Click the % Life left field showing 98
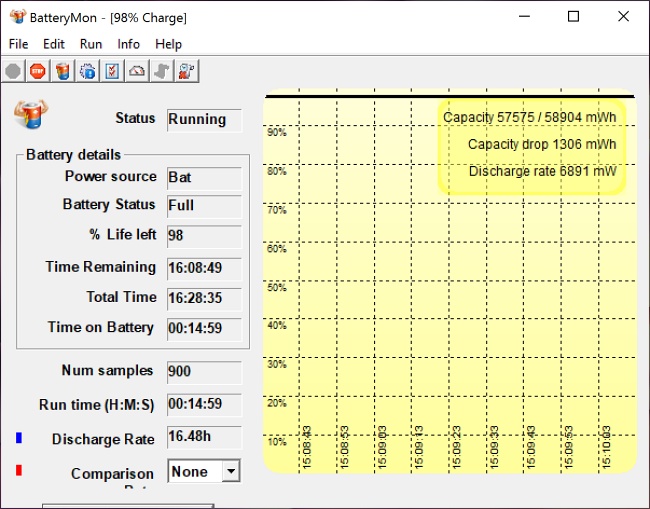This screenshot has height=509, width=650. point(204,236)
